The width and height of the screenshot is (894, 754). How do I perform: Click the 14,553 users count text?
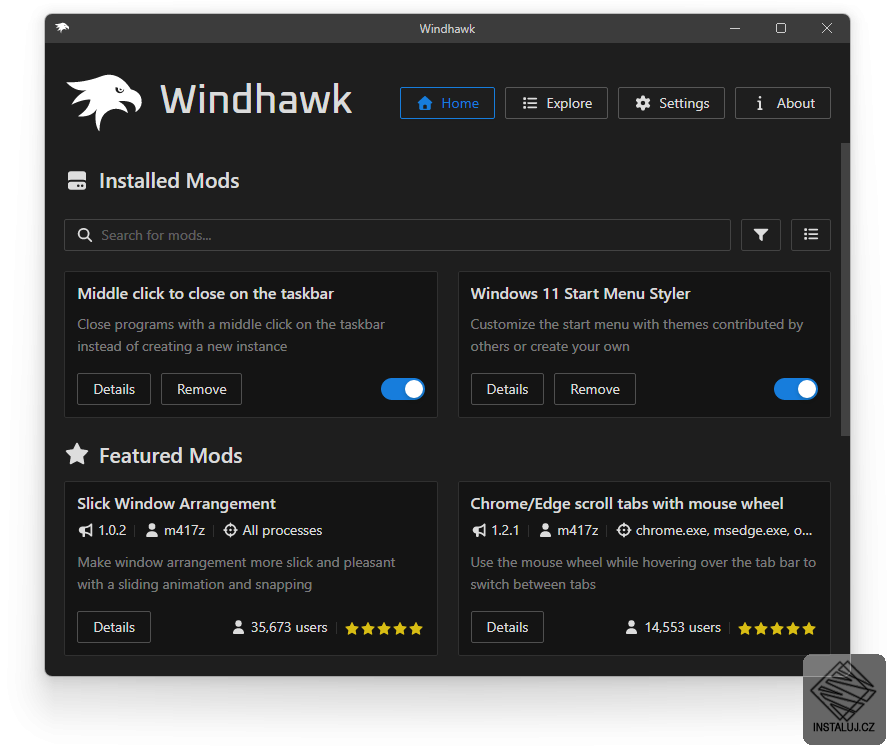(x=682, y=627)
